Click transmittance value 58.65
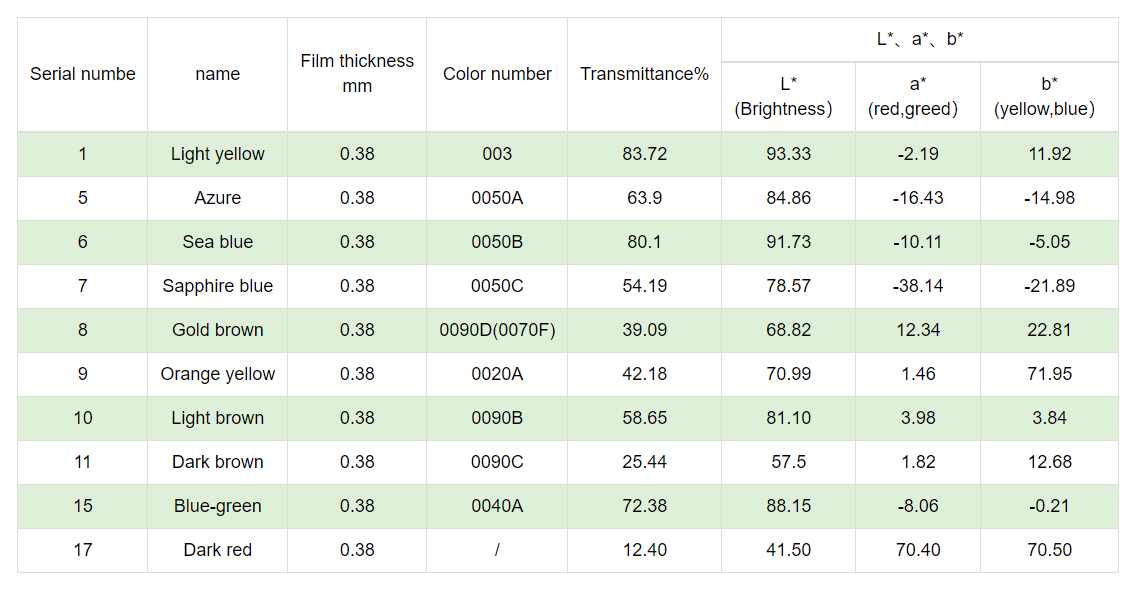This screenshot has width=1137, height=589. tap(644, 418)
